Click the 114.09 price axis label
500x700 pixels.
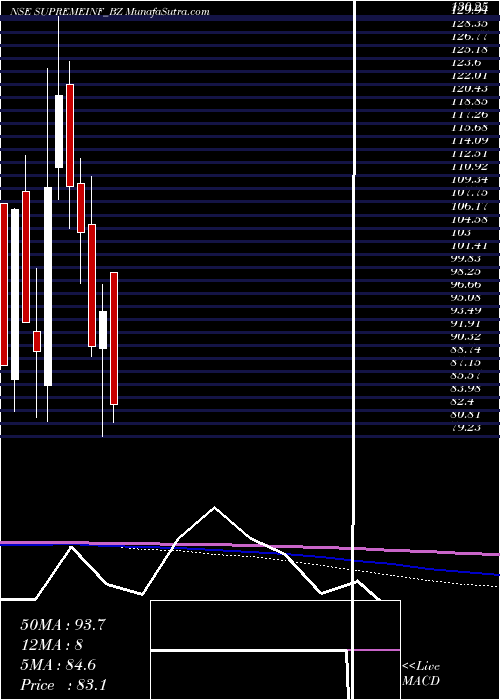[x=471, y=141]
